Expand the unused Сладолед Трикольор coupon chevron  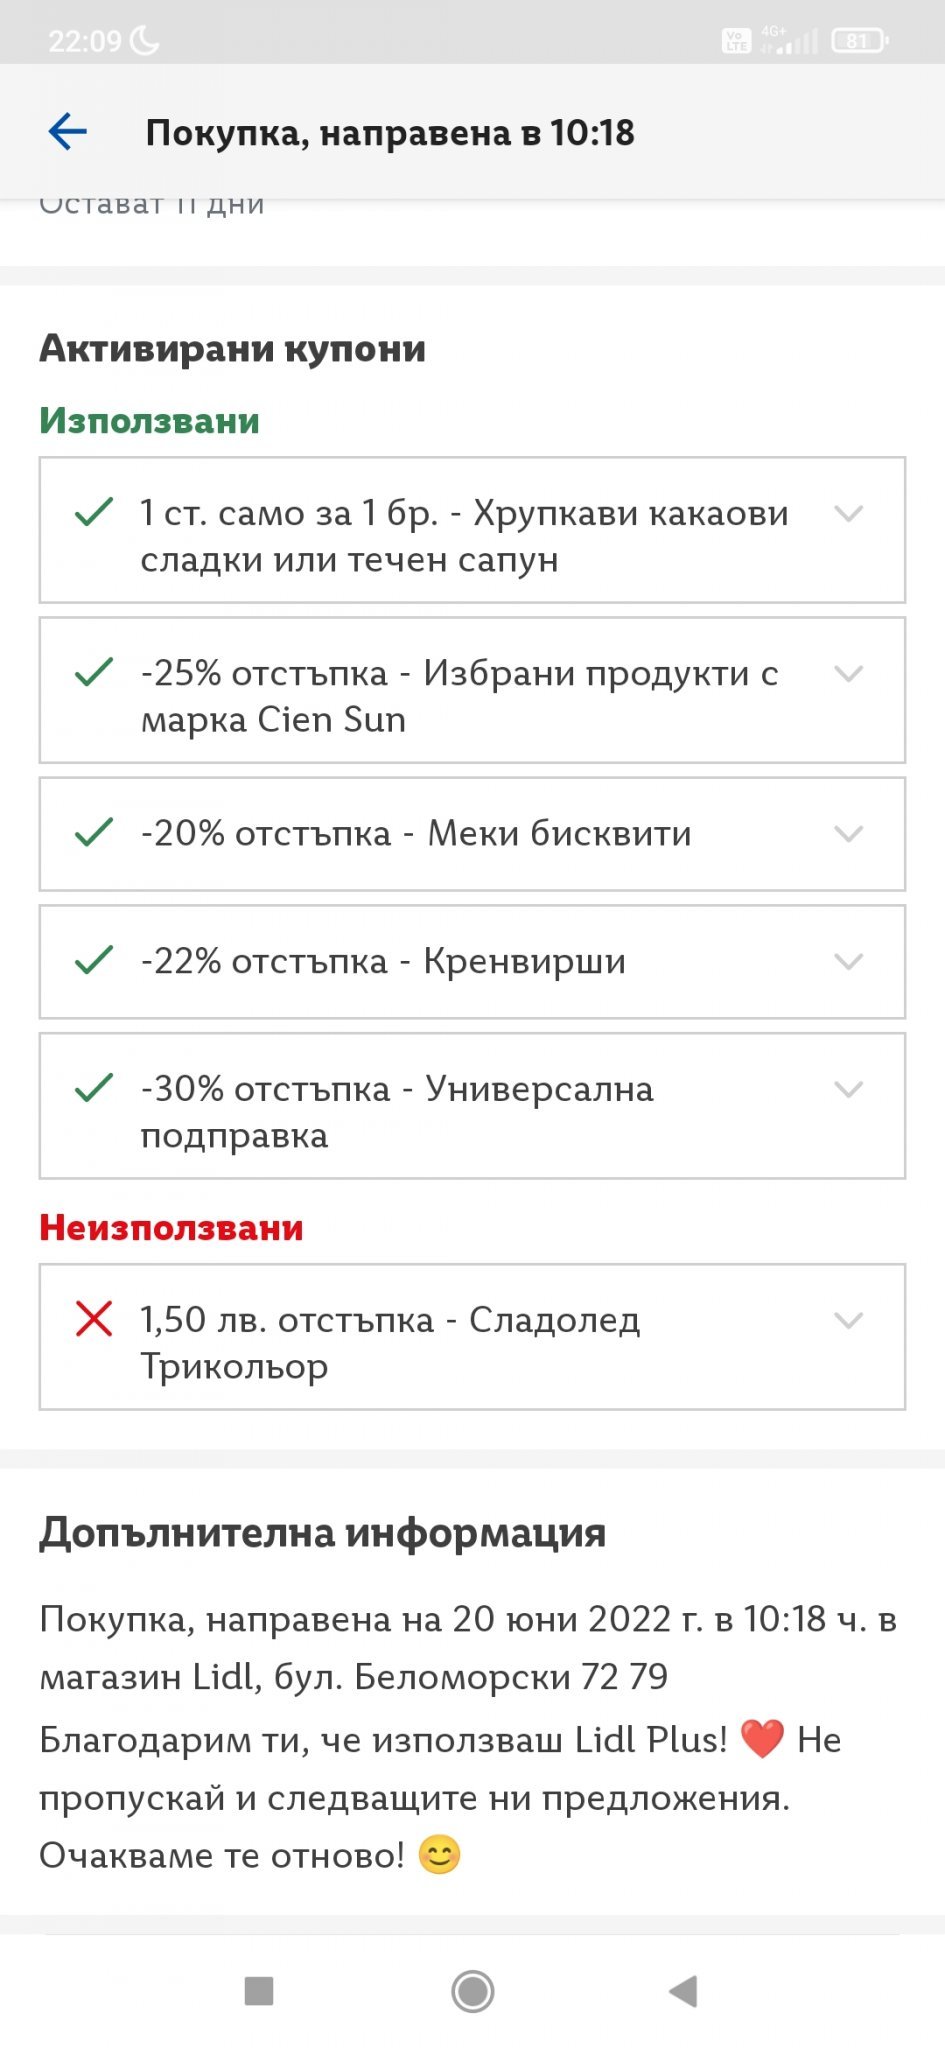[x=849, y=1320]
